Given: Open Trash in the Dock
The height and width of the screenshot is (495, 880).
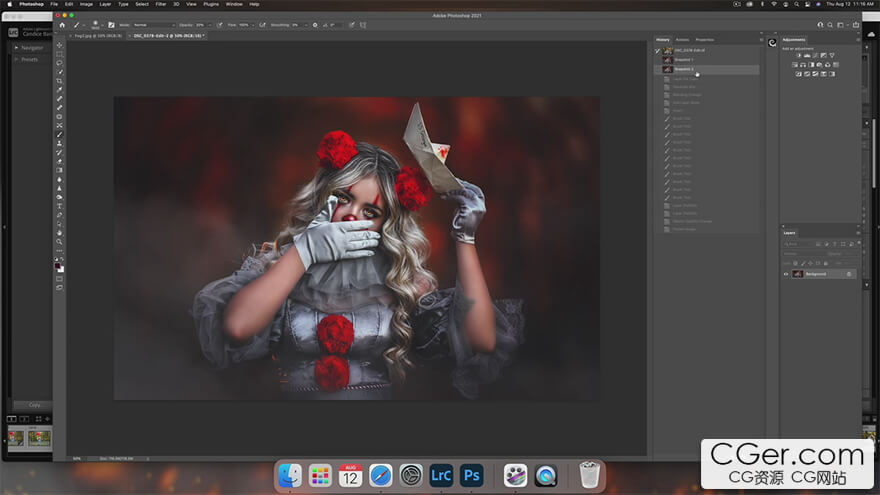Looking at the screenshot, I should (x=589, y=475).
